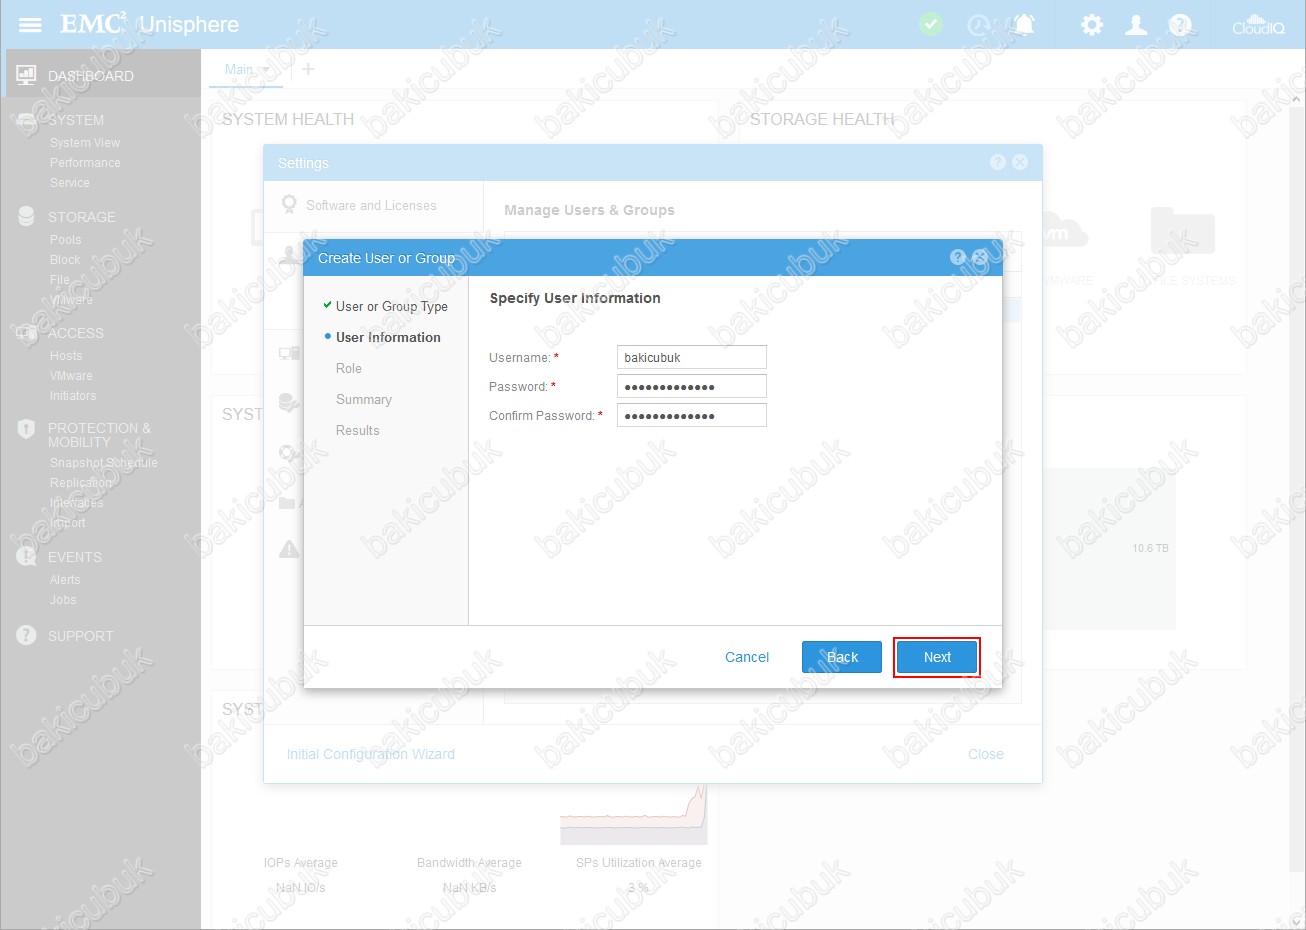This screenshot has height=930, width=1306.
Task: Select the Results wizard step
Action: [x=358, y=430]
